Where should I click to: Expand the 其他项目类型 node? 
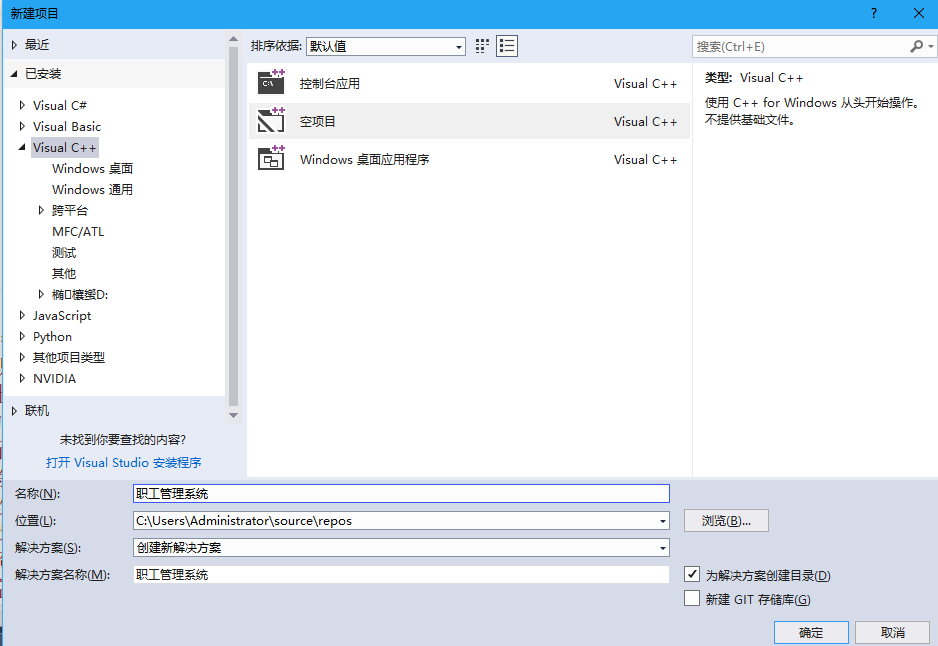(x=22, y=357)
